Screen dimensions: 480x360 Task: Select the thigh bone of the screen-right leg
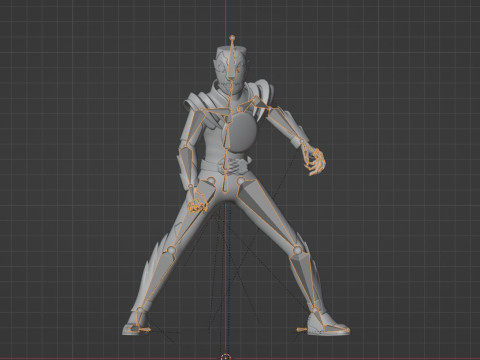(x=267, y=212)
